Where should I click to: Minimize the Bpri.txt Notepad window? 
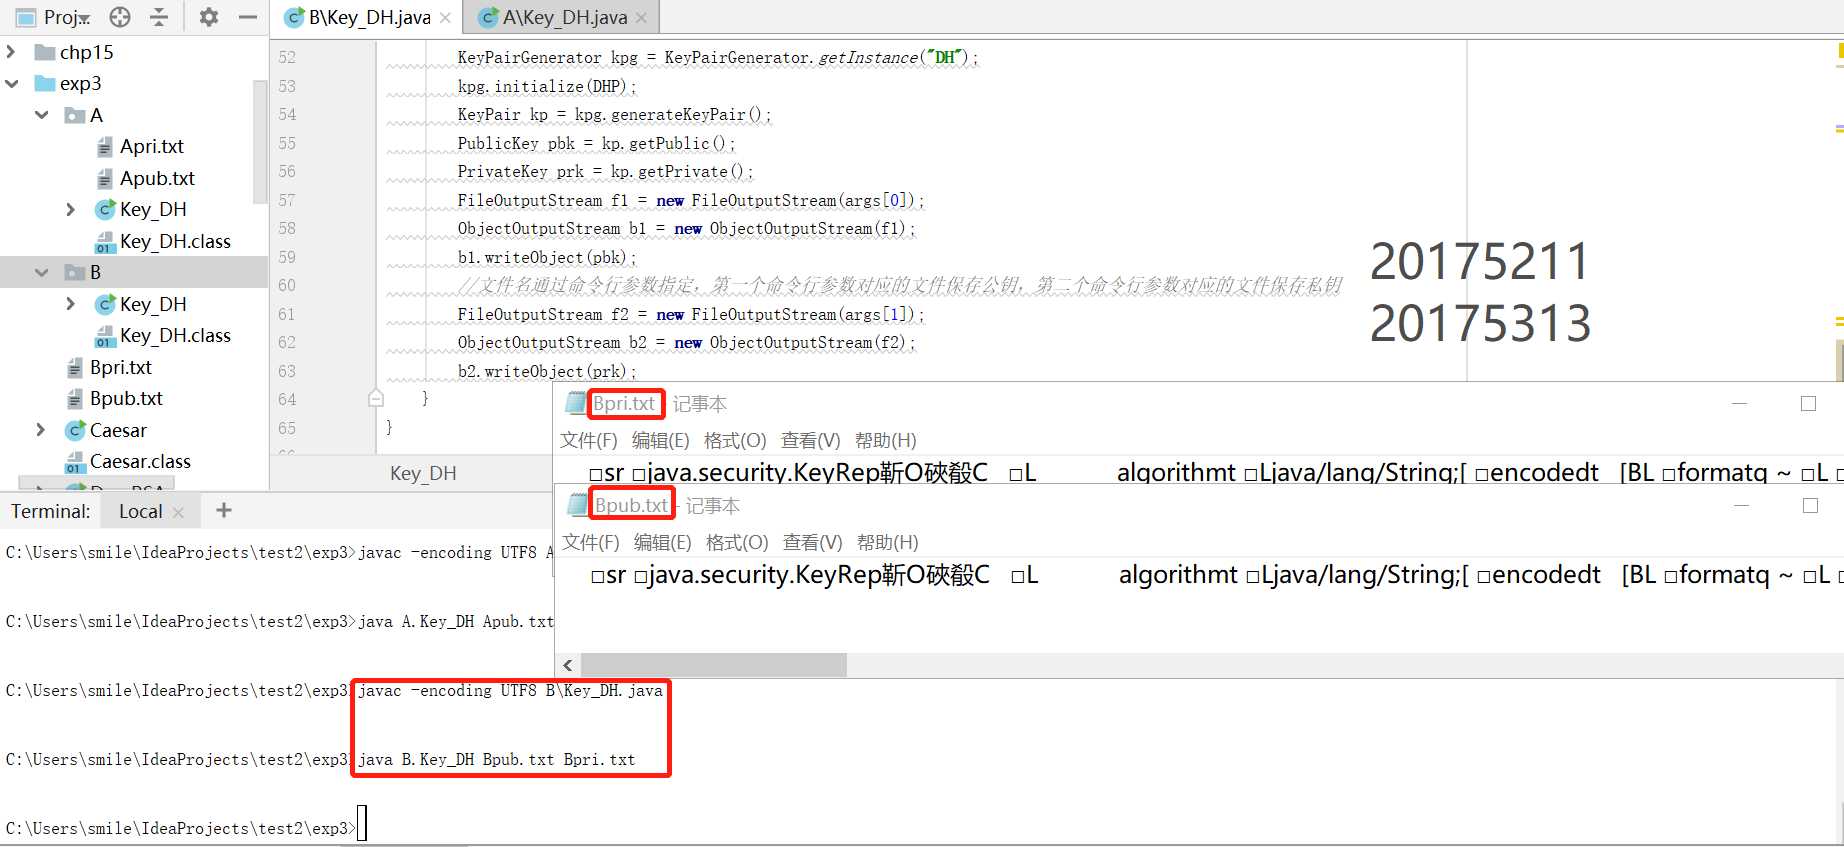(1740, 403)
